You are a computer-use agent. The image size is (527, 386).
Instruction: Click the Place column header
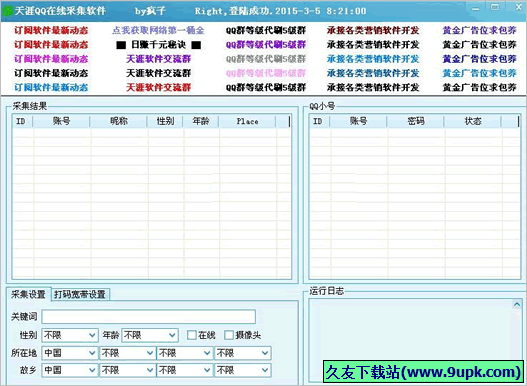(x=247, y=121)
